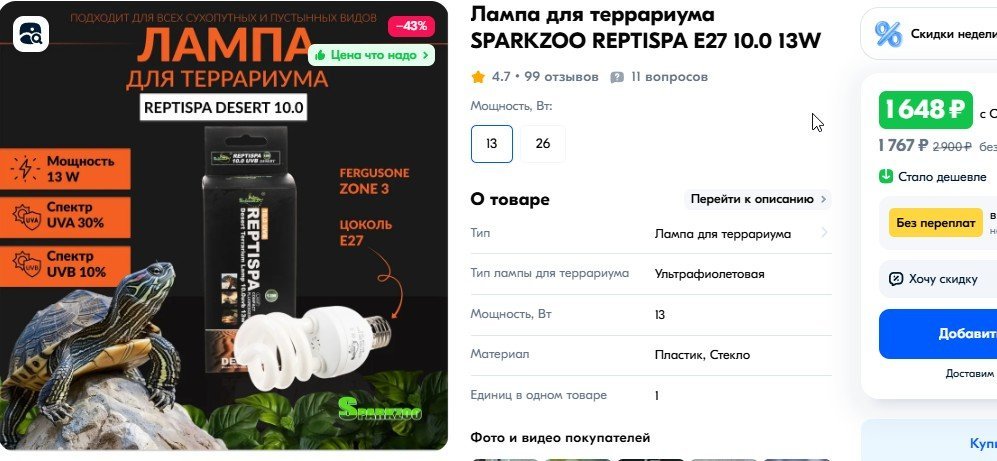
Task: Open the '99 отзывов' reviews link
Action: click(561, 77)
